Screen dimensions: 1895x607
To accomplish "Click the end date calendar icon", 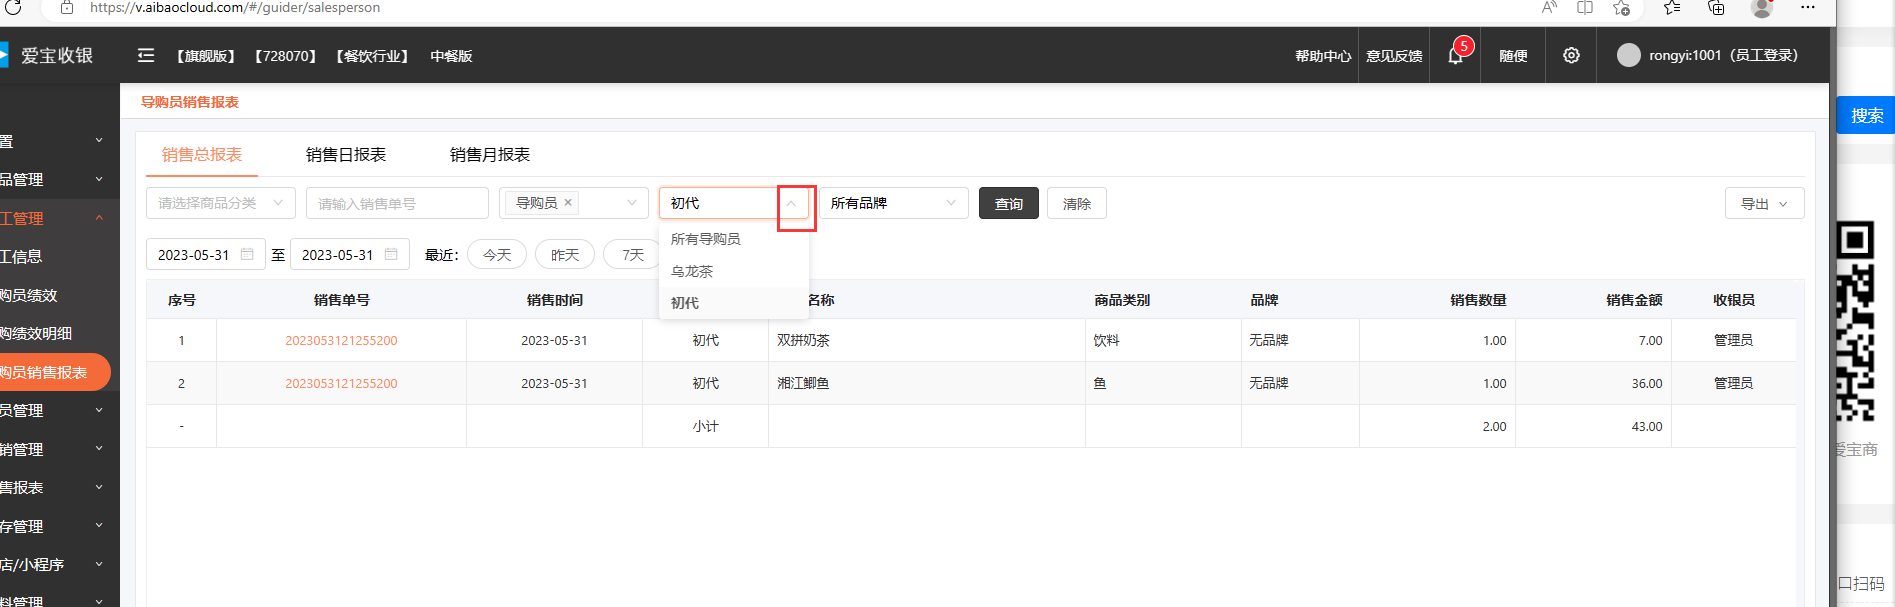I will point(391,254).
